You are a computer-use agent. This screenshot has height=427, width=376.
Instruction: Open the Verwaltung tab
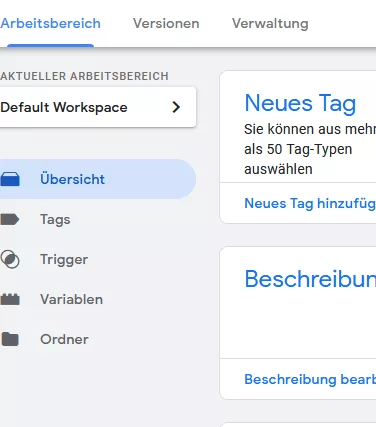point(270,24)
